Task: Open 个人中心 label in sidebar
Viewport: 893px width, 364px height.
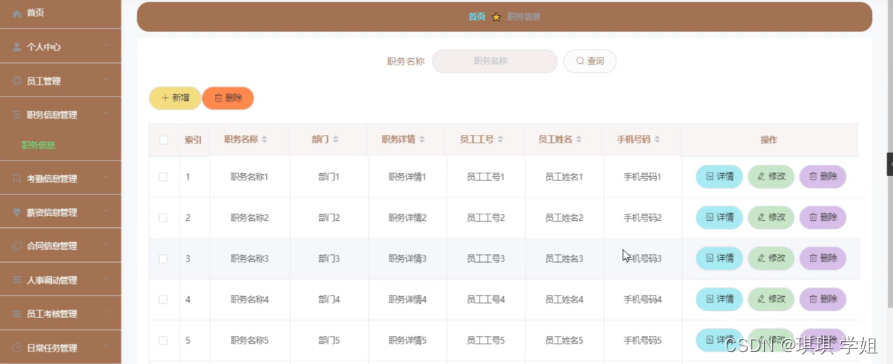Action: pos(44,47)
